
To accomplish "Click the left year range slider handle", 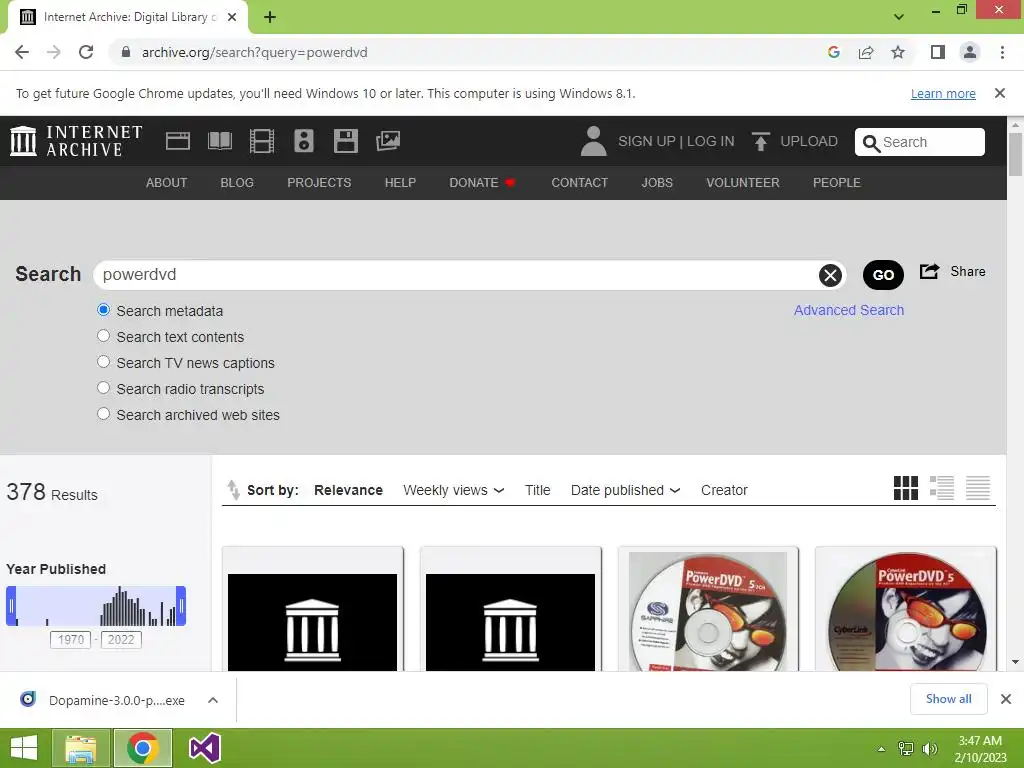I will click(11, 606).
